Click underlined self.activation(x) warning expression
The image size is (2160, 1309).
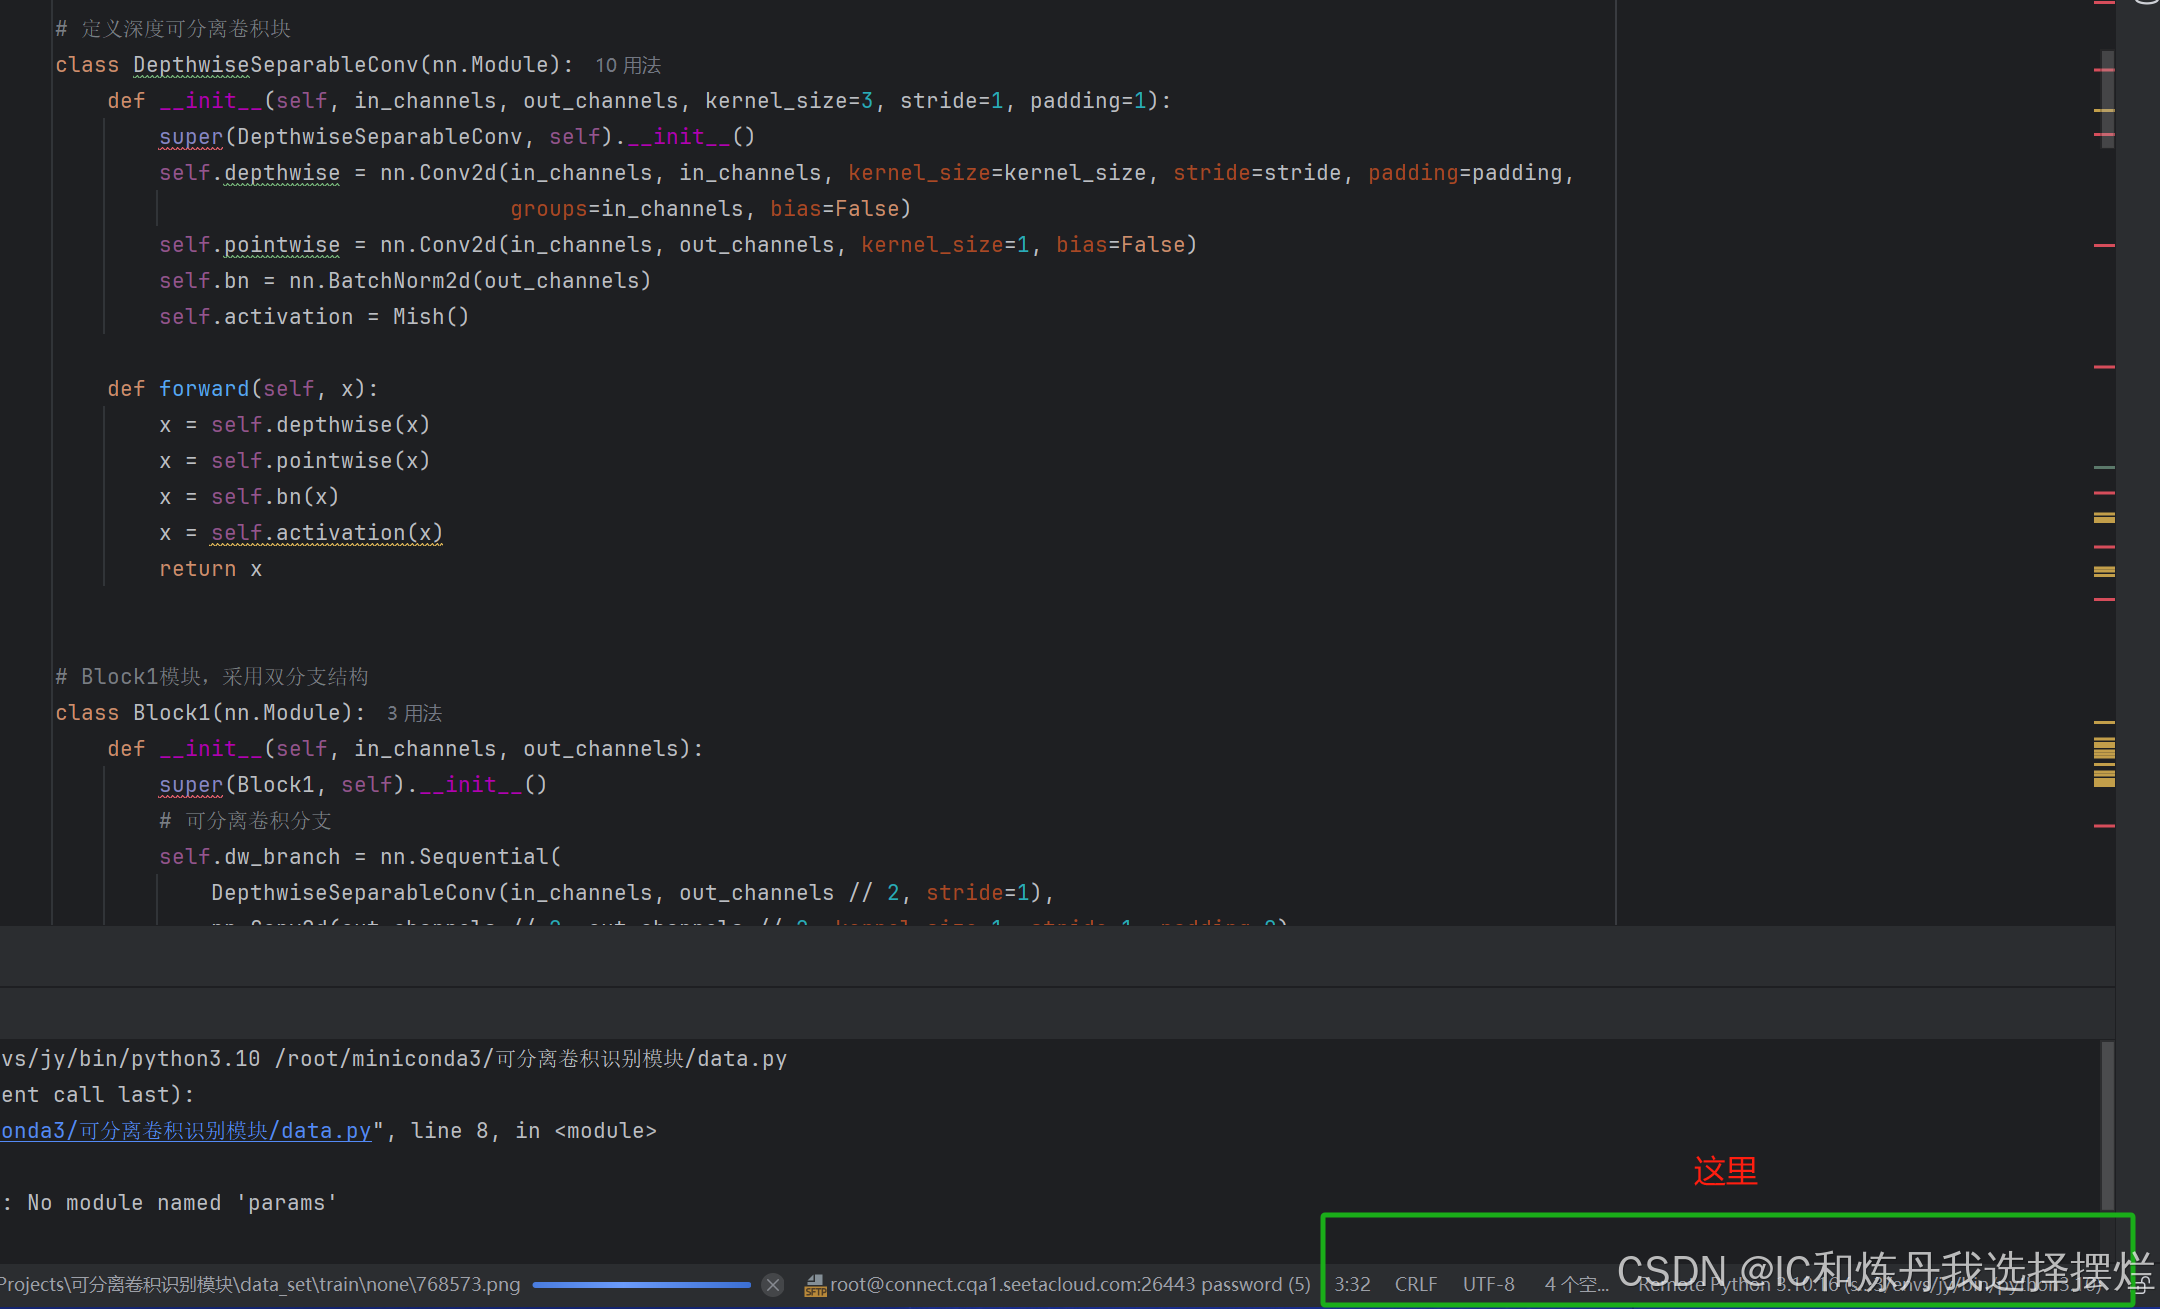coord(326,533)
